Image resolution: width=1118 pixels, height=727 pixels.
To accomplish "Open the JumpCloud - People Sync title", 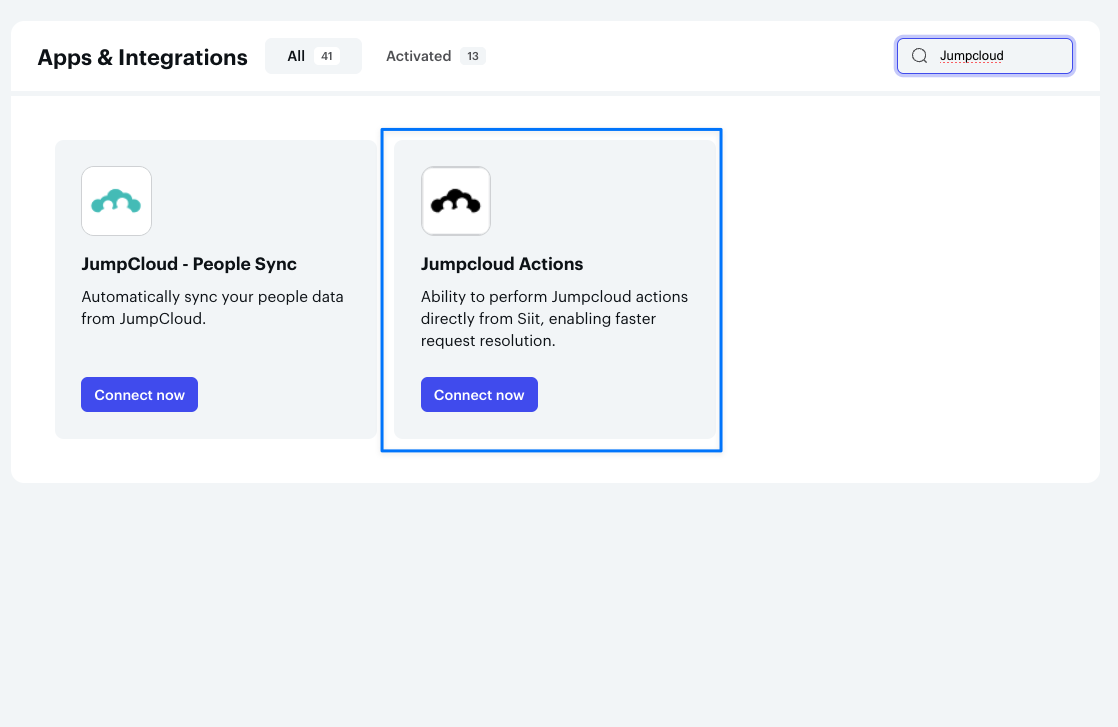I will (189, 264).
